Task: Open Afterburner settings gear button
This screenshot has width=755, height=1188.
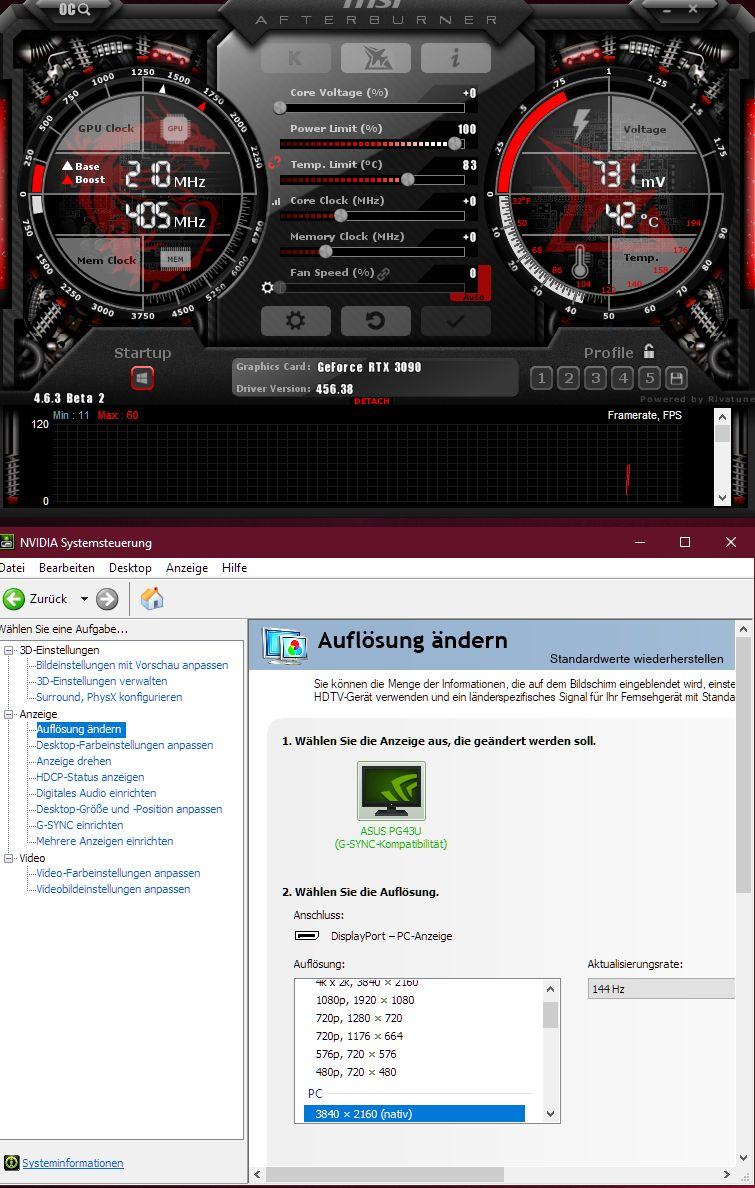Action: click(x=296, y=320)
